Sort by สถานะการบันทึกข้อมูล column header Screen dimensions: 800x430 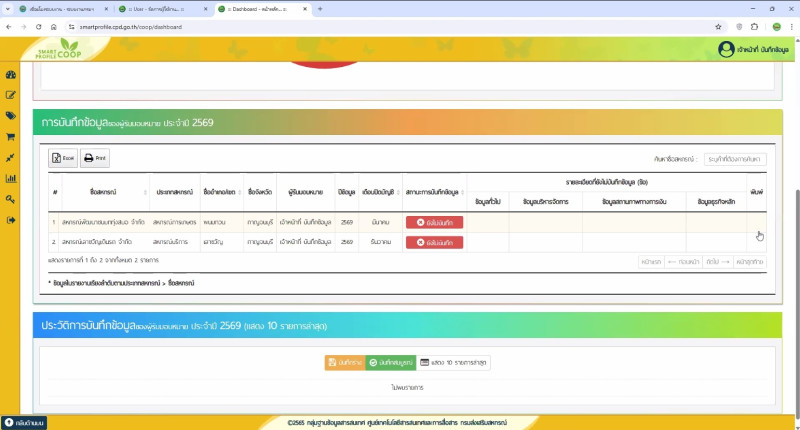coord(433,191)
